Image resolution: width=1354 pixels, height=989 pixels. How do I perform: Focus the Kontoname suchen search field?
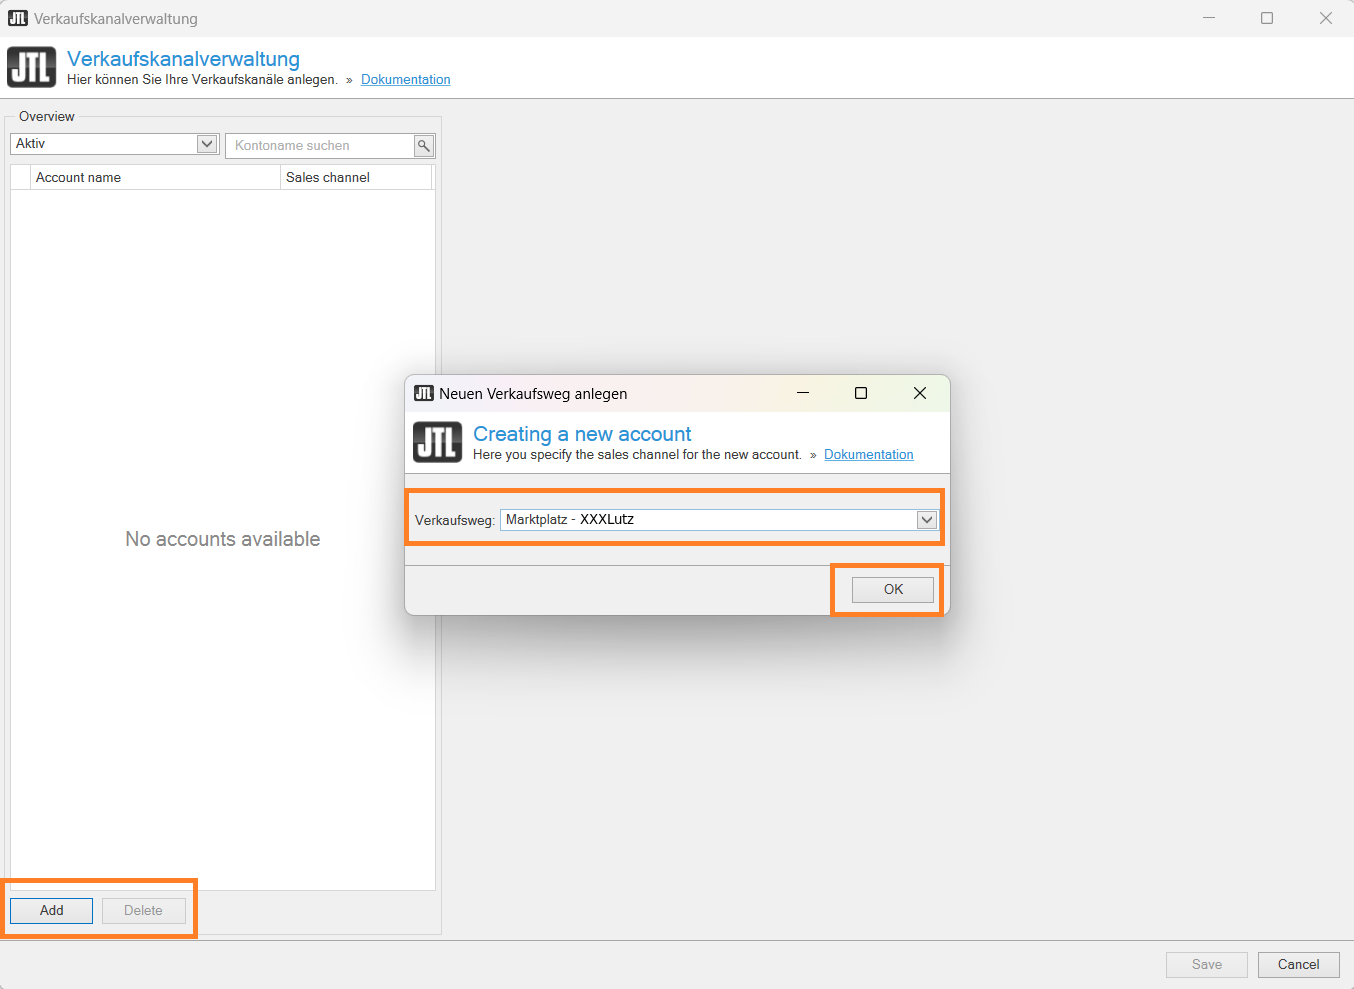[x=320, y=146]
